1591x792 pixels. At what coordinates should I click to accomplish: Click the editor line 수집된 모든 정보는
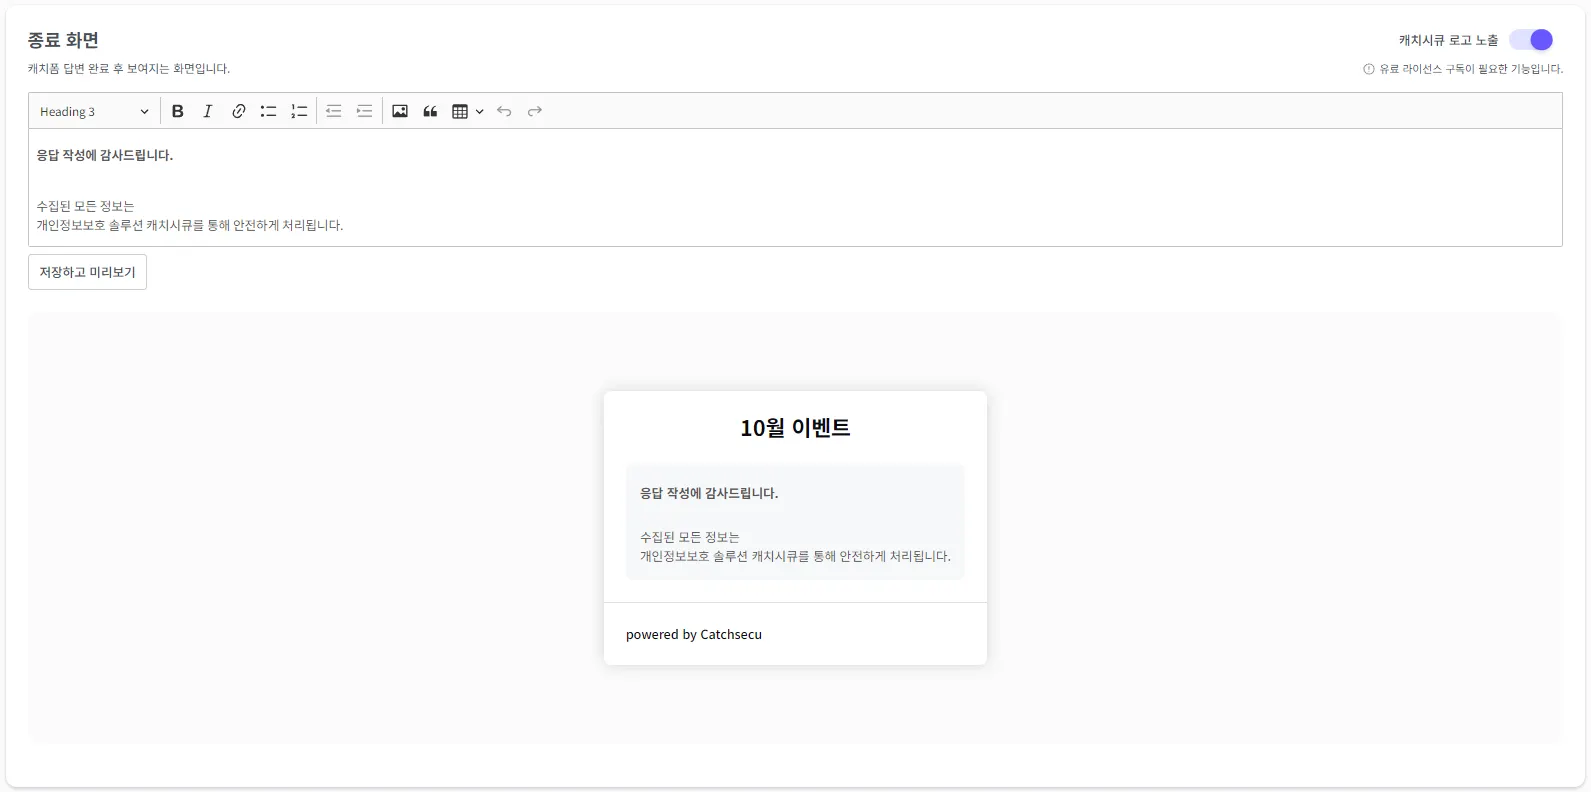tap(85, 206)
